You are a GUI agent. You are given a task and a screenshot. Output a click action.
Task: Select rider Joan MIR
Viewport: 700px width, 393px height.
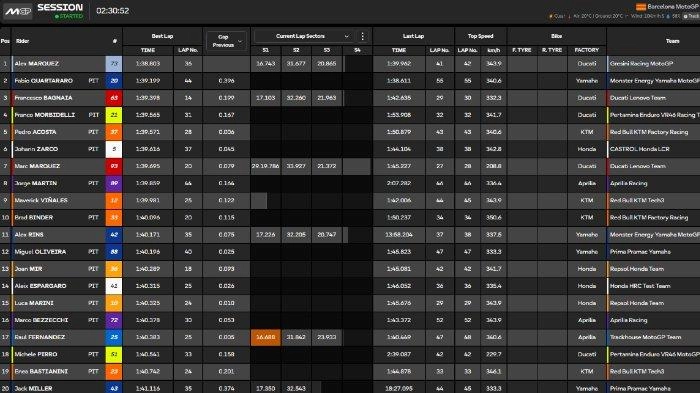pos(28,269)
